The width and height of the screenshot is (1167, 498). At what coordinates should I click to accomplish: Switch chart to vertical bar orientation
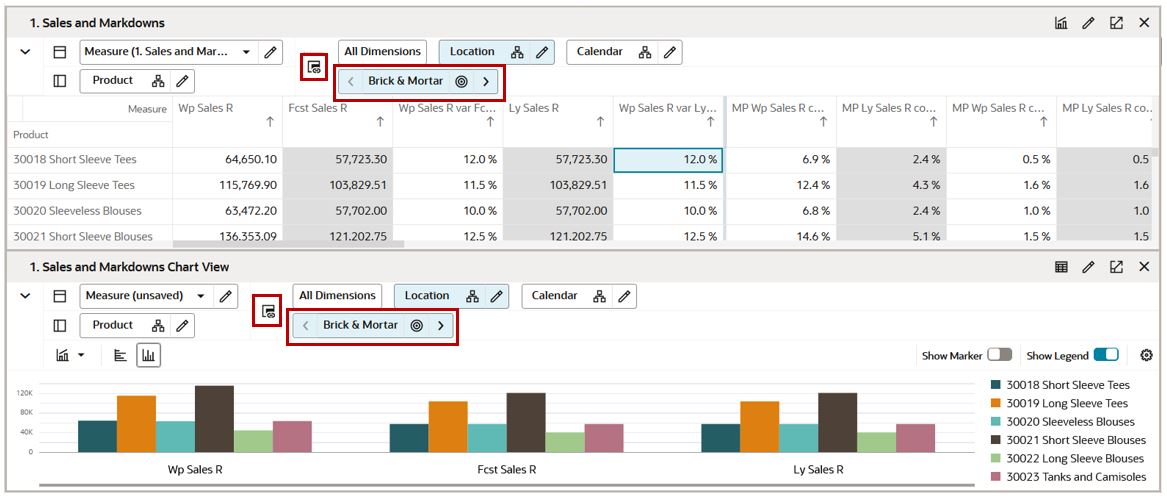coord(149,356)
